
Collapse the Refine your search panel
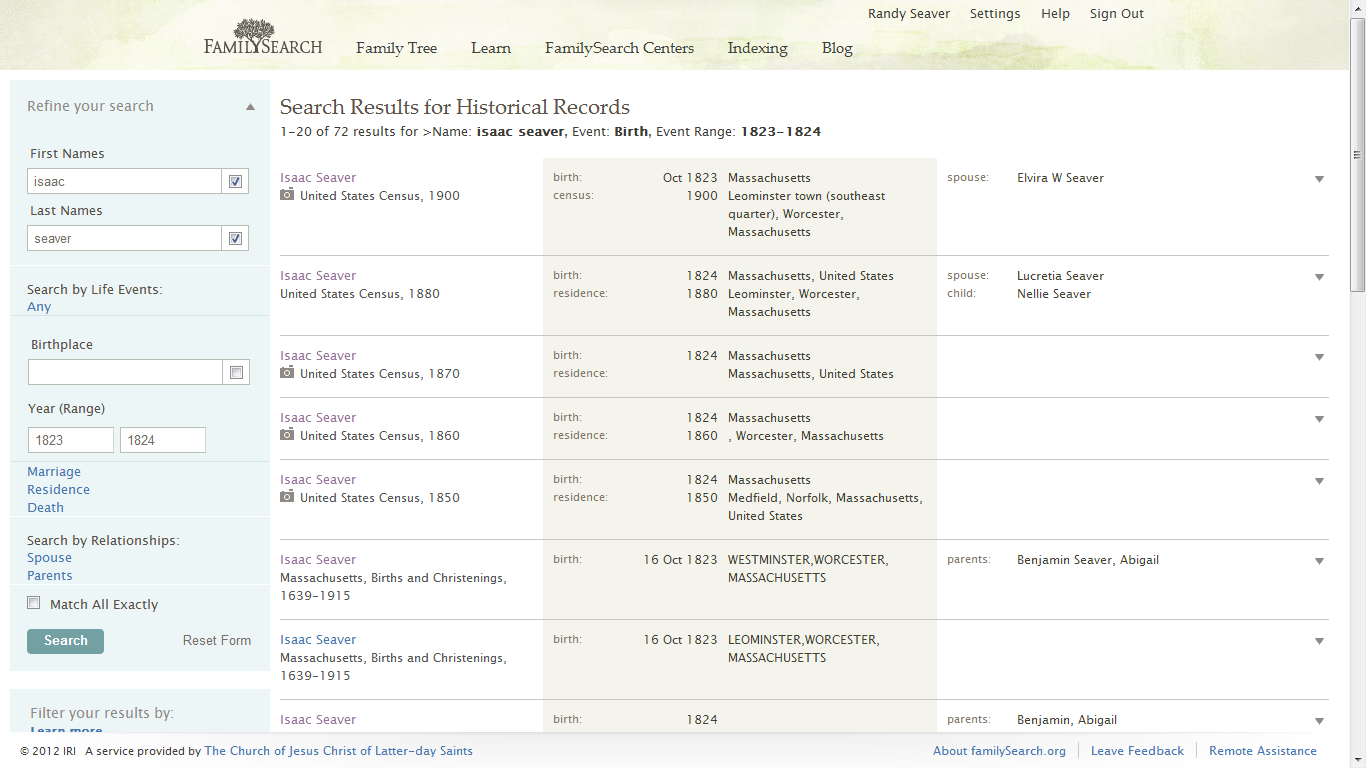coord(250,105)
